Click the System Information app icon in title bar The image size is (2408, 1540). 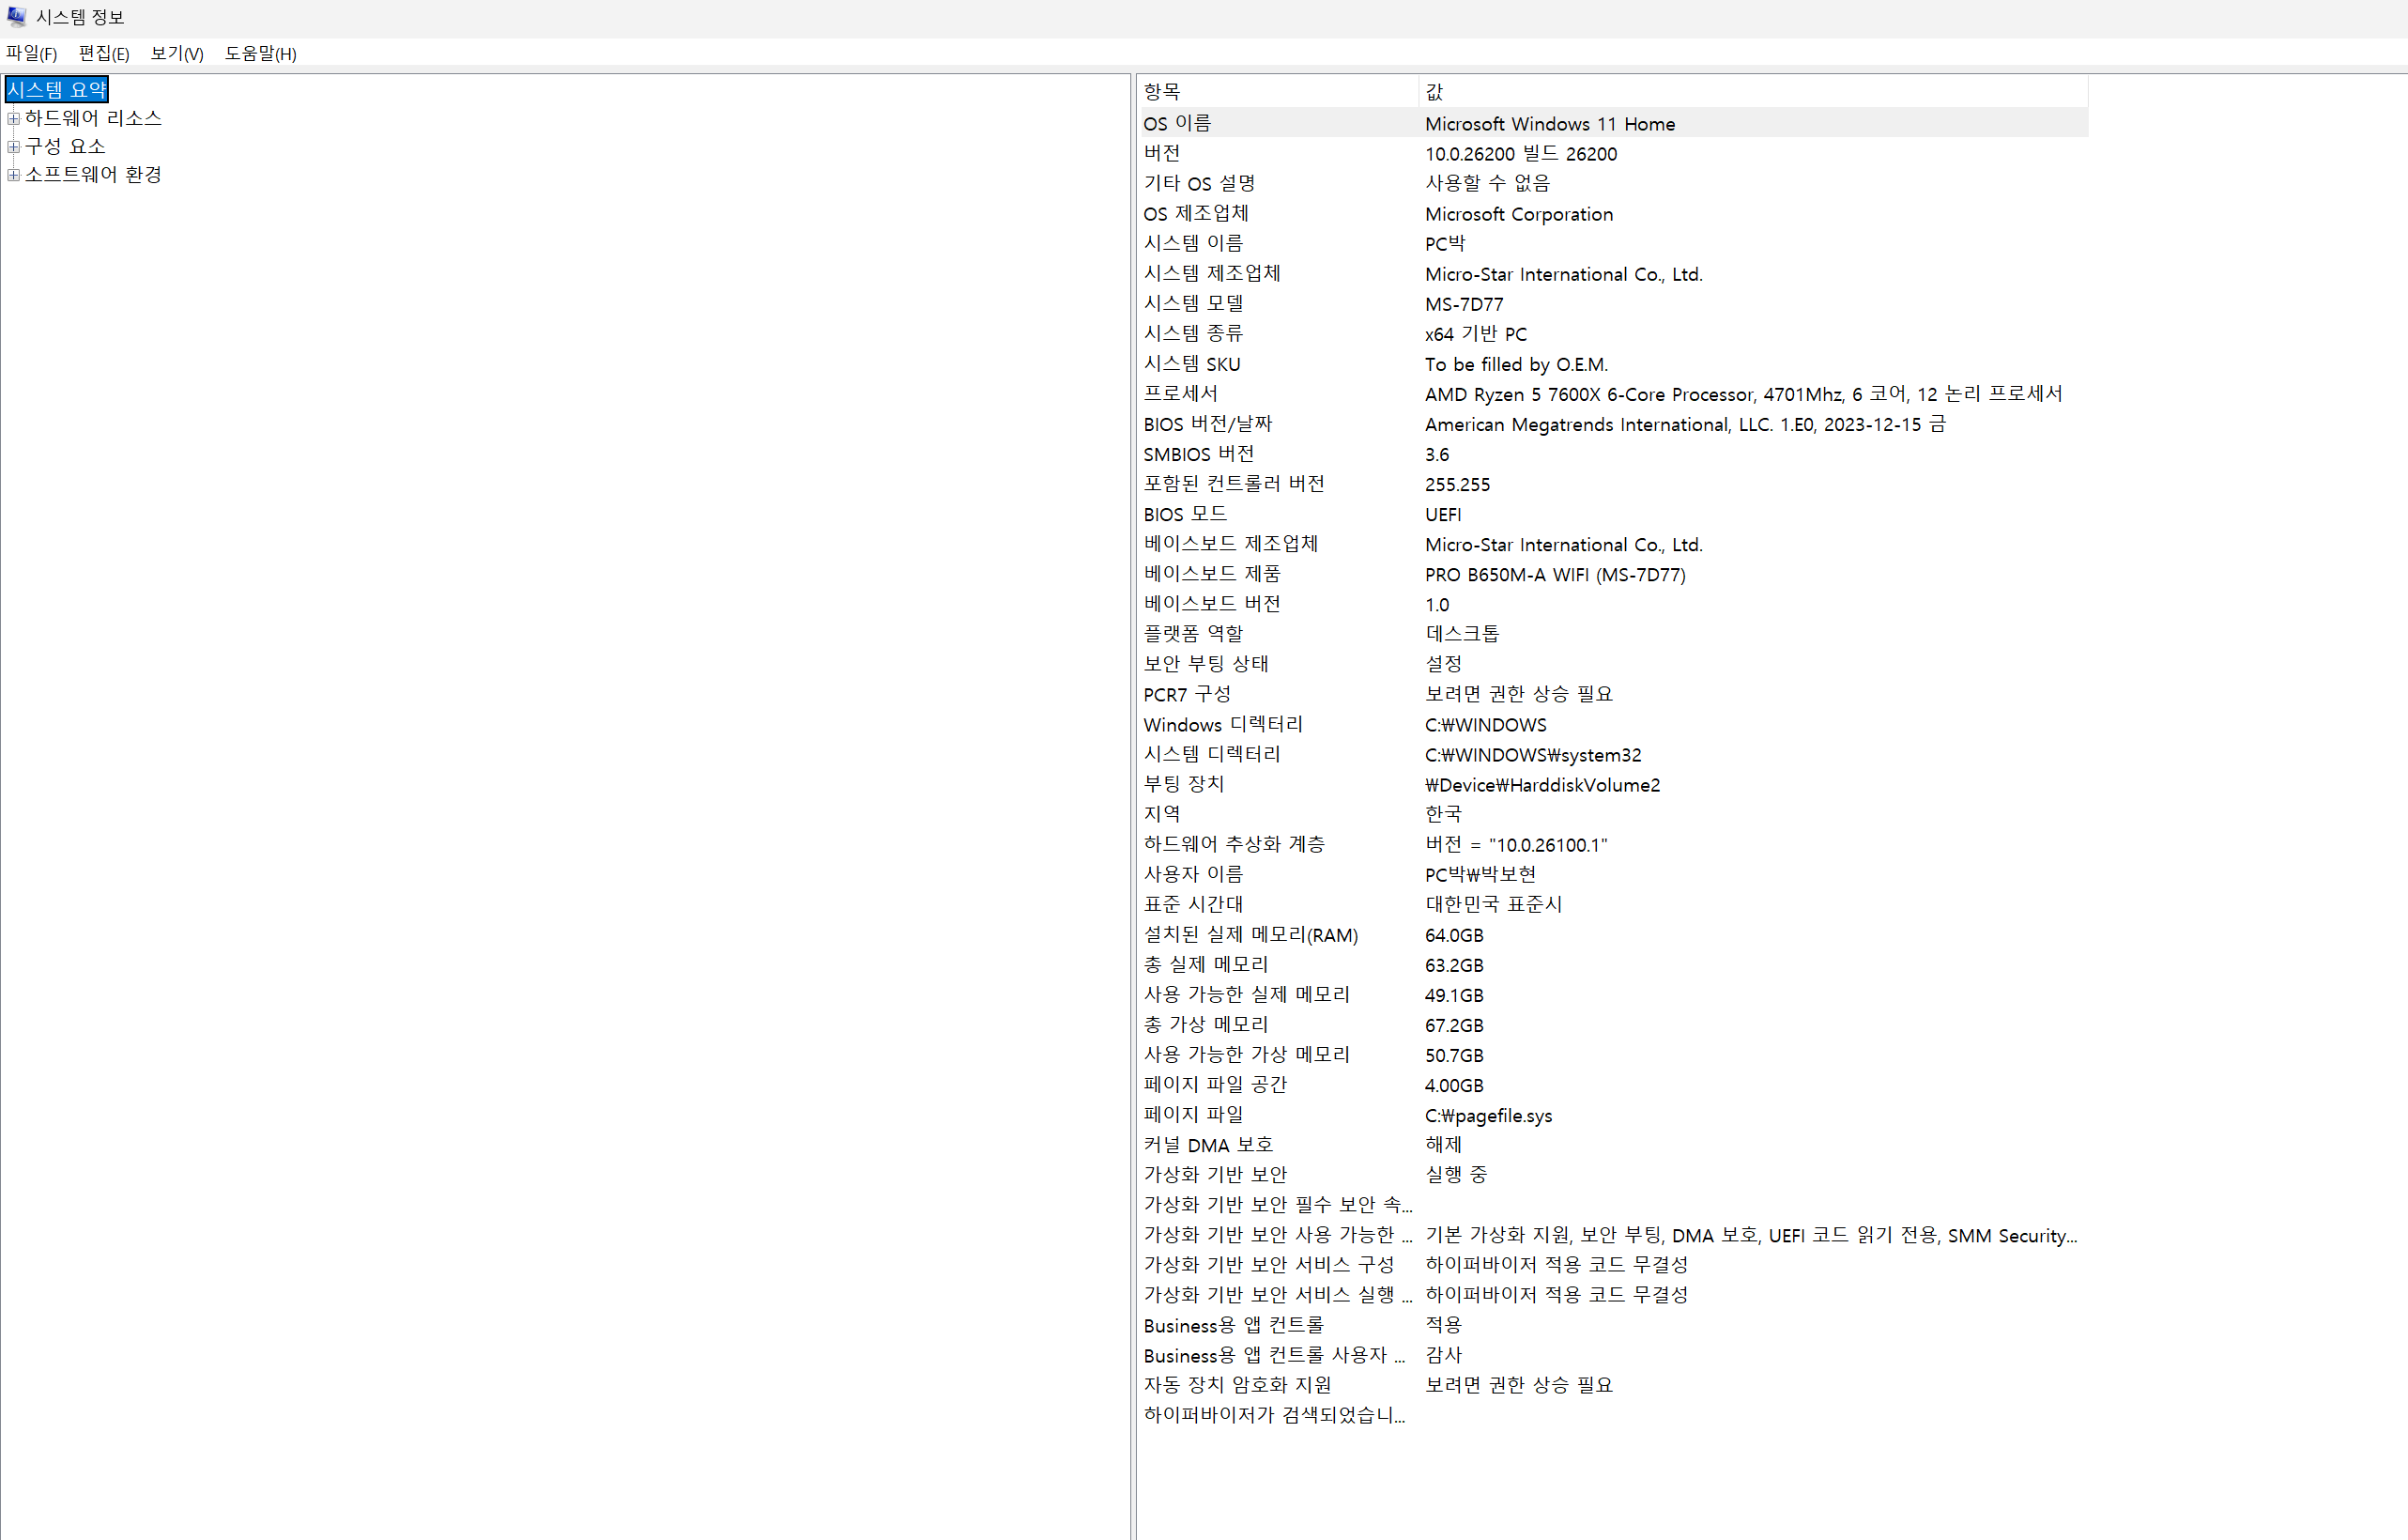tap(16, 17)
